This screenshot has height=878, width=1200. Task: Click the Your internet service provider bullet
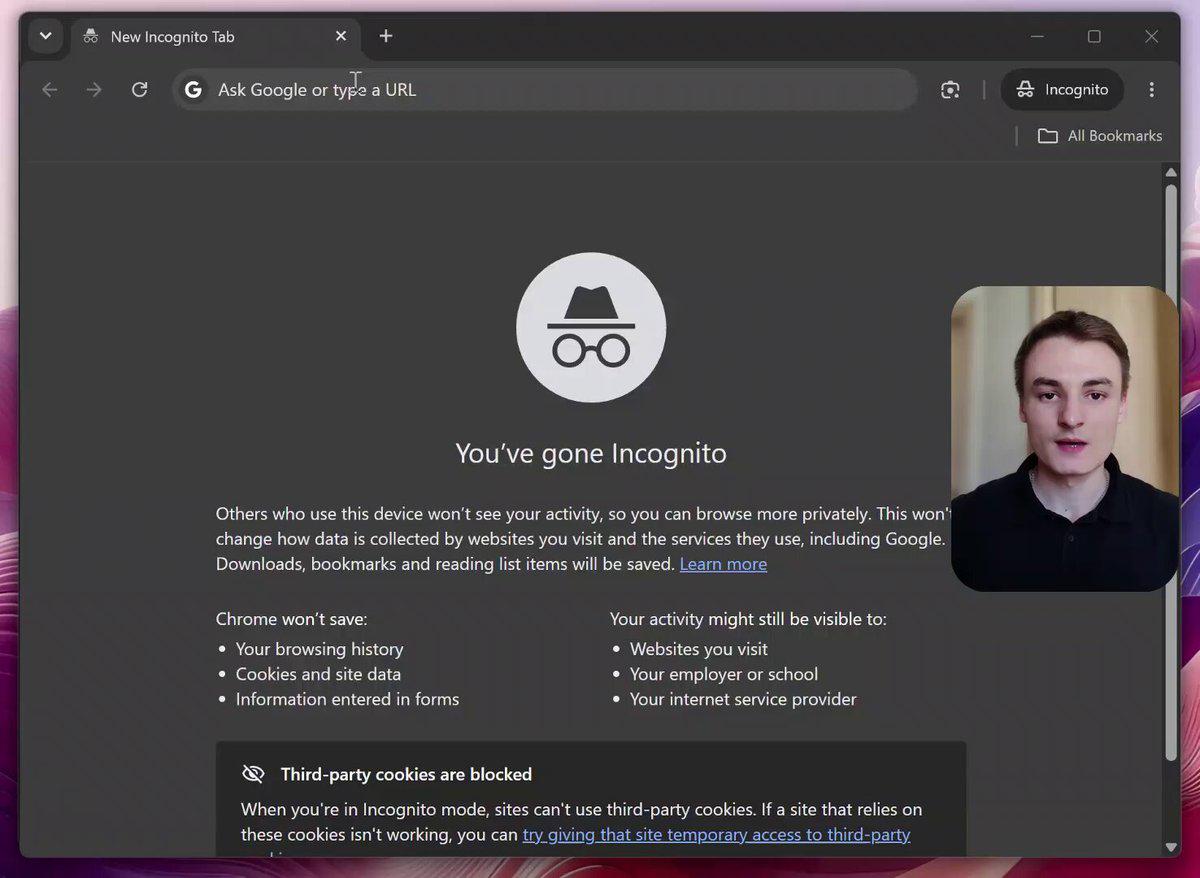pyautogui.click(x=743, y=699)
